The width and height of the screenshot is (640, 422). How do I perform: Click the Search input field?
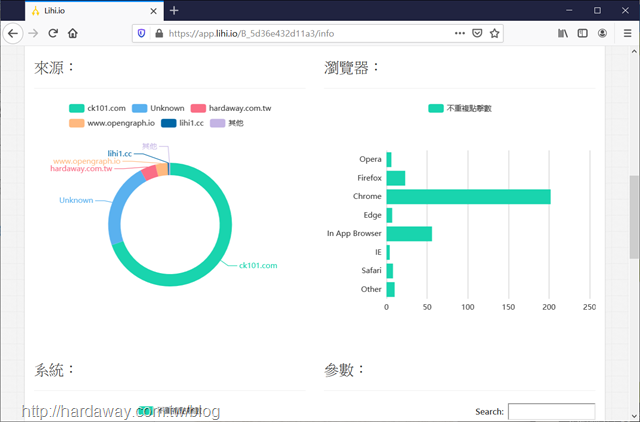551,411
